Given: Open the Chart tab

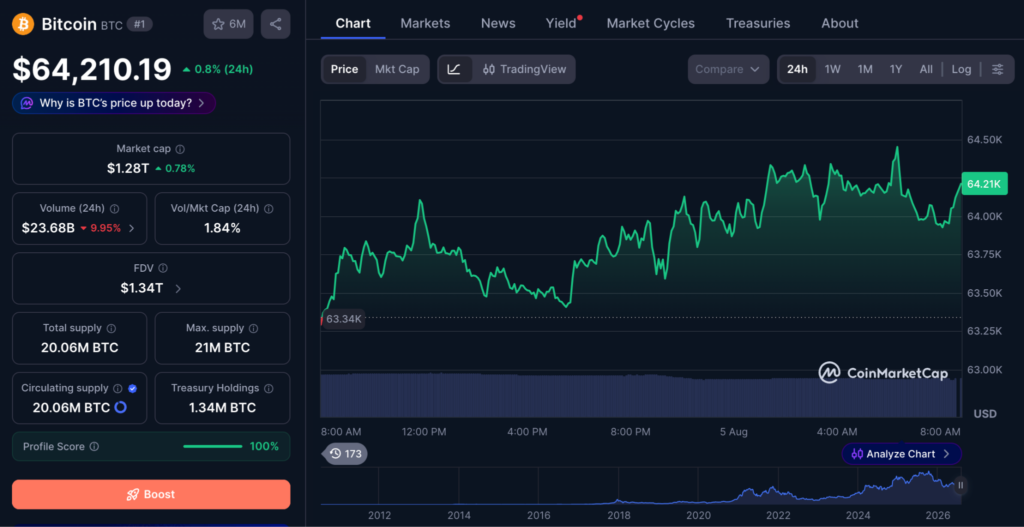Looking at the screenshot, I should point(353,24).
